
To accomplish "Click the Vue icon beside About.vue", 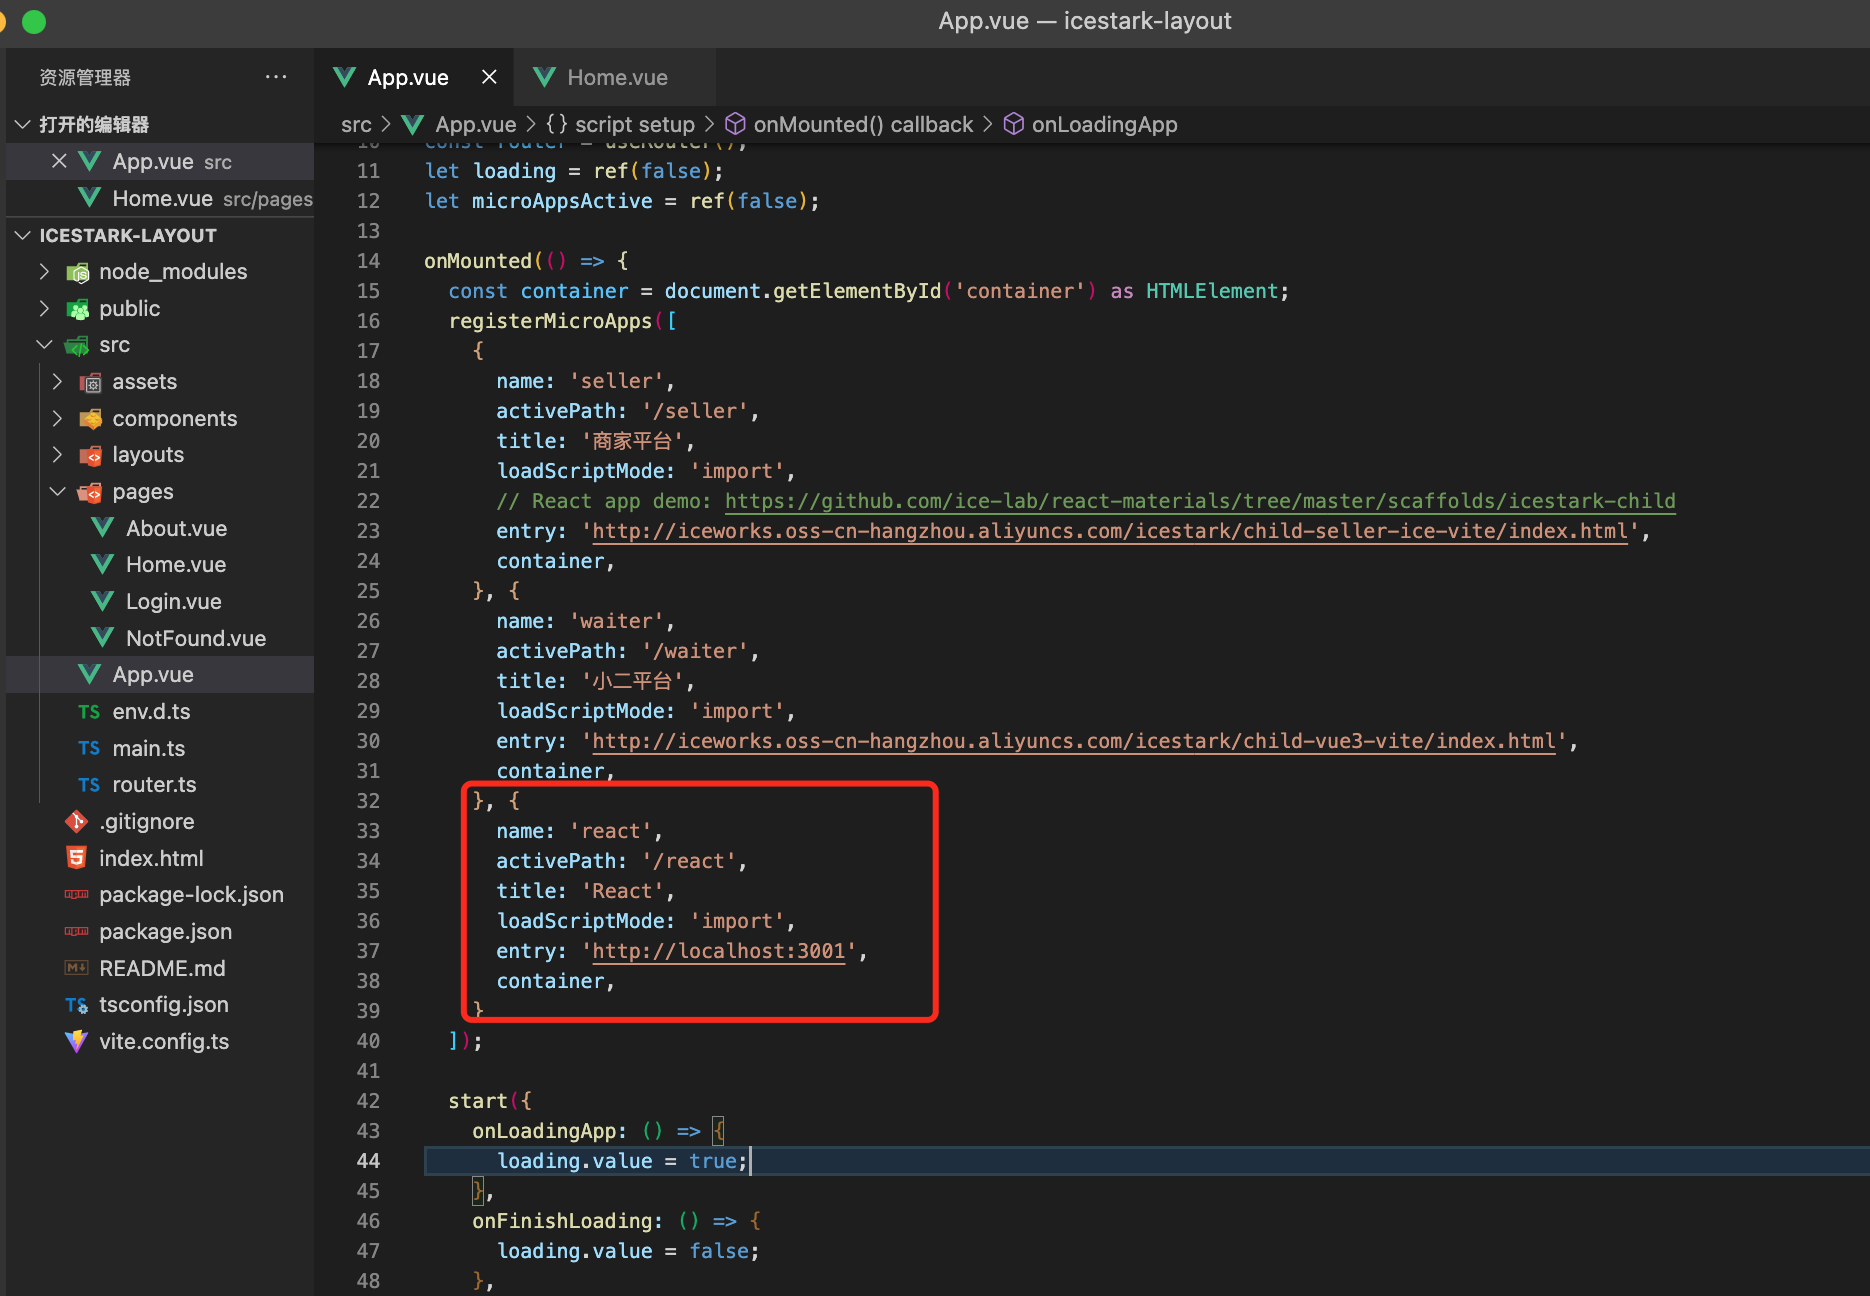I will [x=103, y=528].
